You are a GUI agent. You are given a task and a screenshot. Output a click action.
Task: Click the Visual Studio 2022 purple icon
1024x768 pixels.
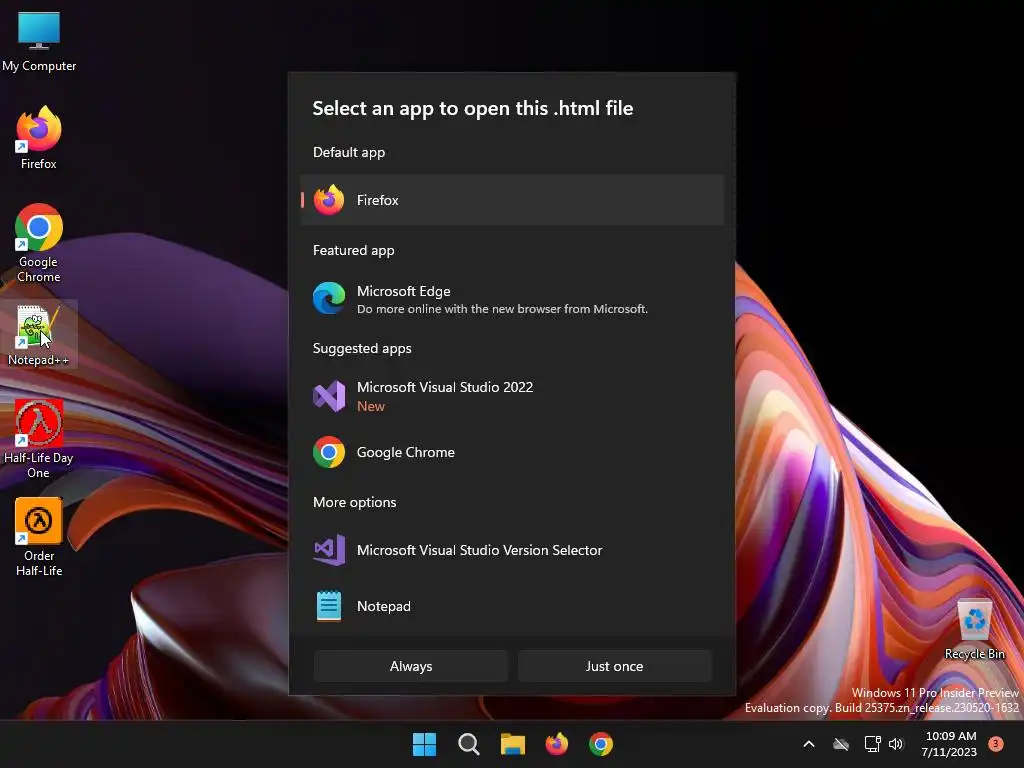(x=329, y=396)
